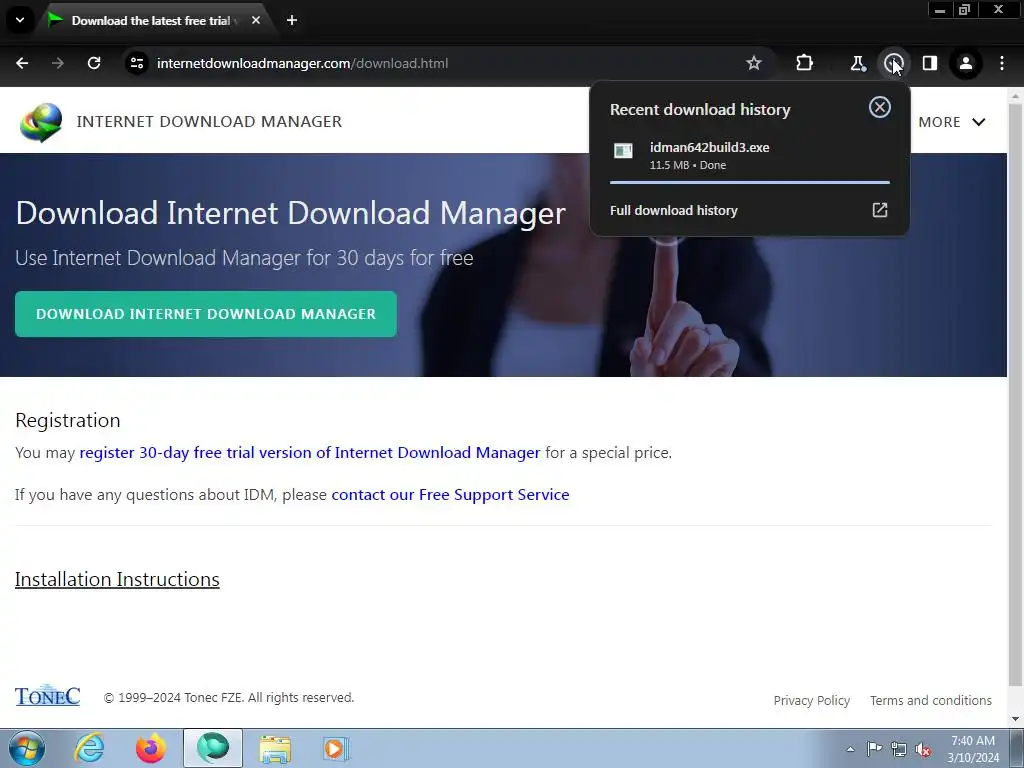Click the open-in-new-tab icon beside Full download history
Viewport: 1024px width, 768px height.
click(880, 210)
